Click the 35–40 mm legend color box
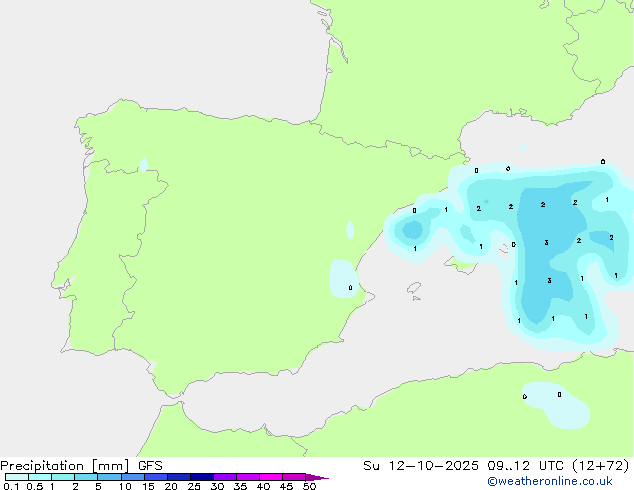Screen dimensions: 634x490 point(248,477)
